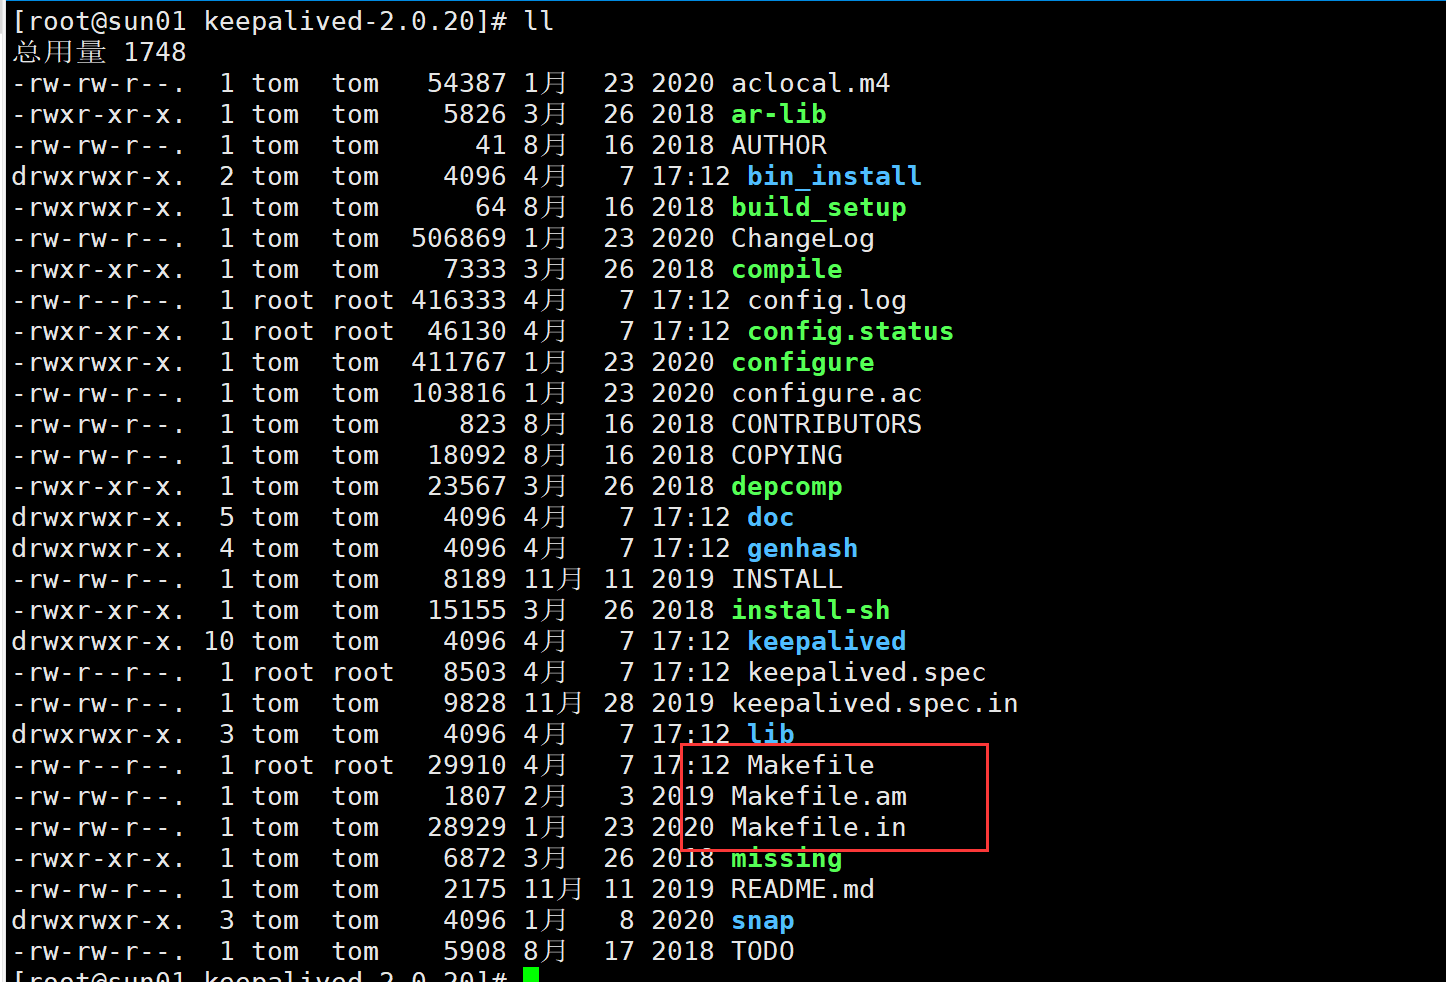Select the COPYING file name
1446x982 pixels.
pos(787,455)
